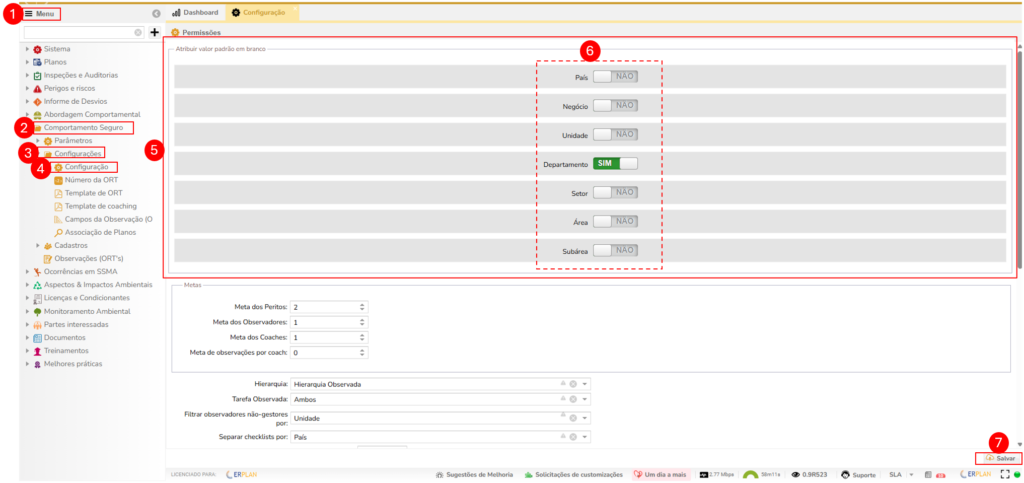Open Solicitações de customizações link
This screenshot has width=1024, height=483.
(573, 475)
